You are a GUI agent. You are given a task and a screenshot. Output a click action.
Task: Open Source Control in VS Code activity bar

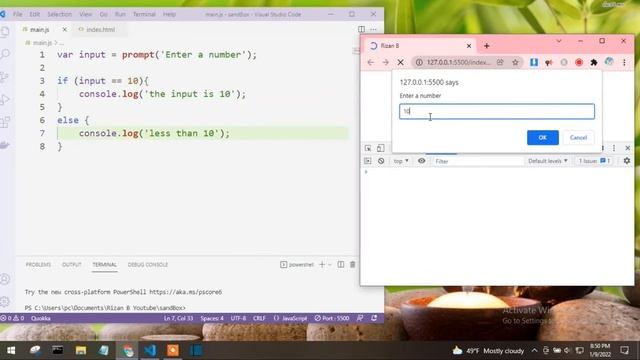point(5,76)
